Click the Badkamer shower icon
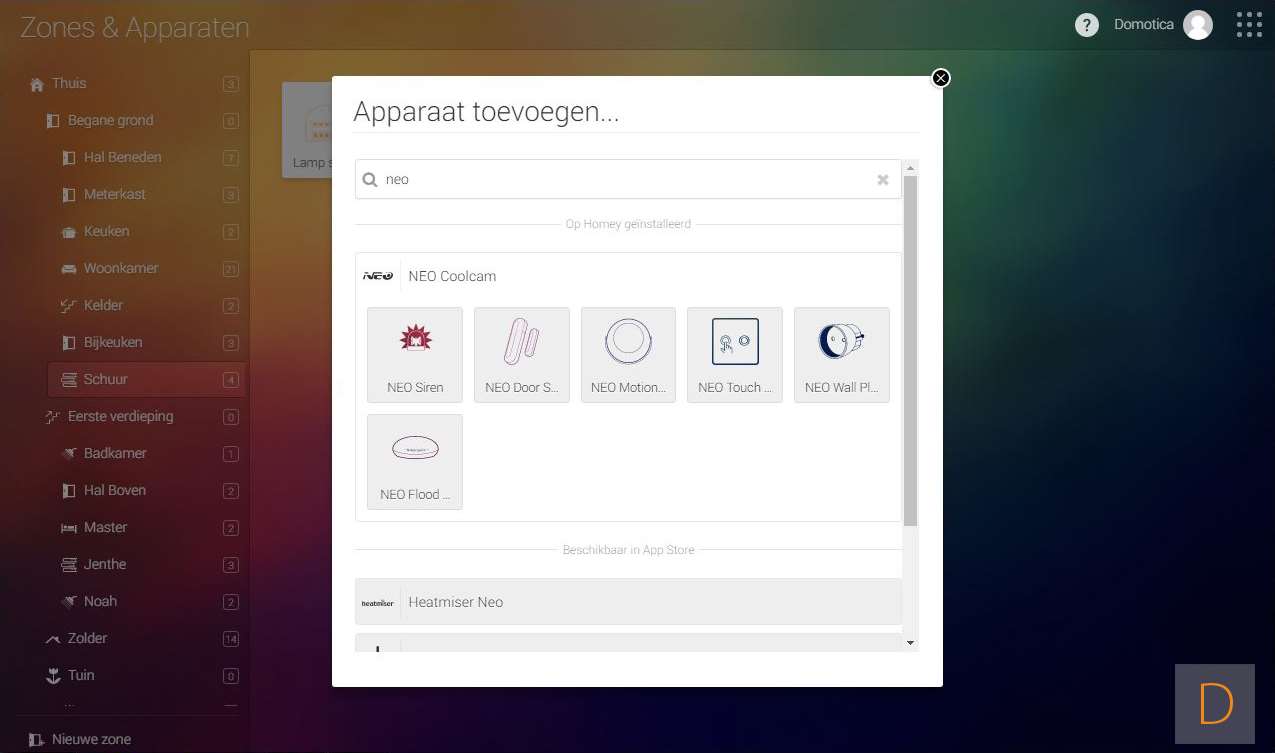 coord(69,454)
